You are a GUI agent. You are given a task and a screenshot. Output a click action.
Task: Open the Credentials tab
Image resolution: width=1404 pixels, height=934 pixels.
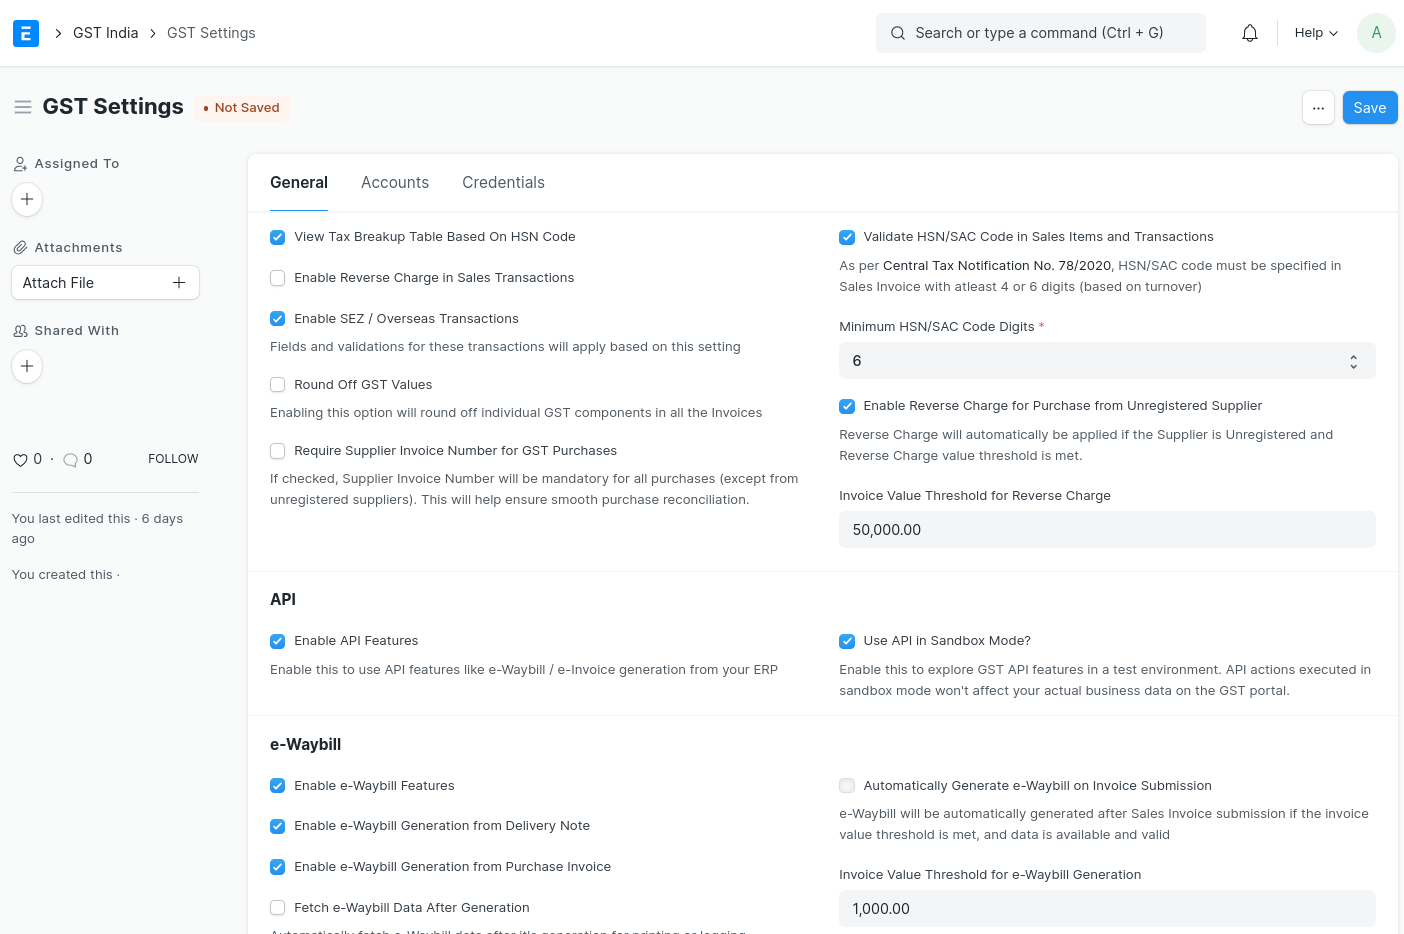[x=503, y=183]
